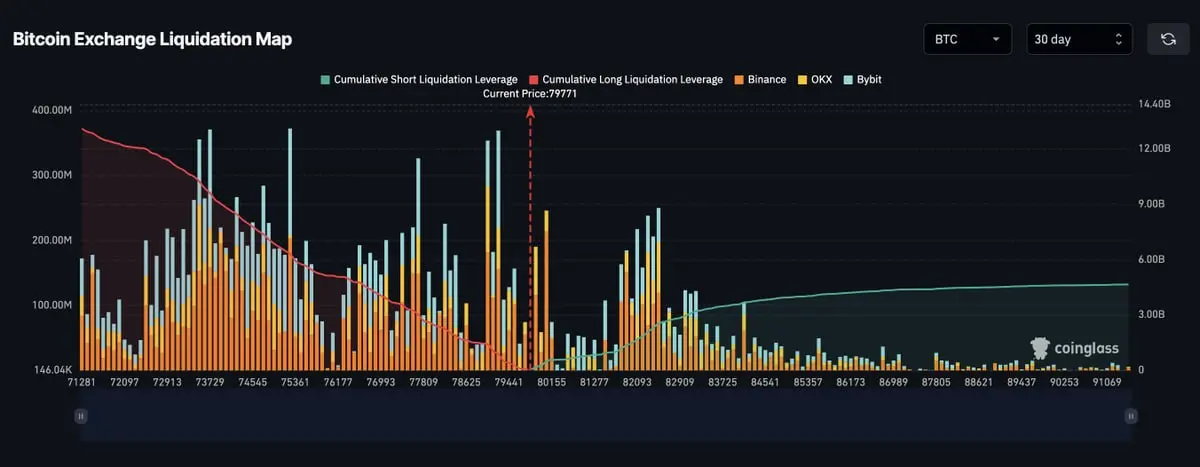Click the 9.00B right axis label
The image size is (1200, 467).
1151,204
